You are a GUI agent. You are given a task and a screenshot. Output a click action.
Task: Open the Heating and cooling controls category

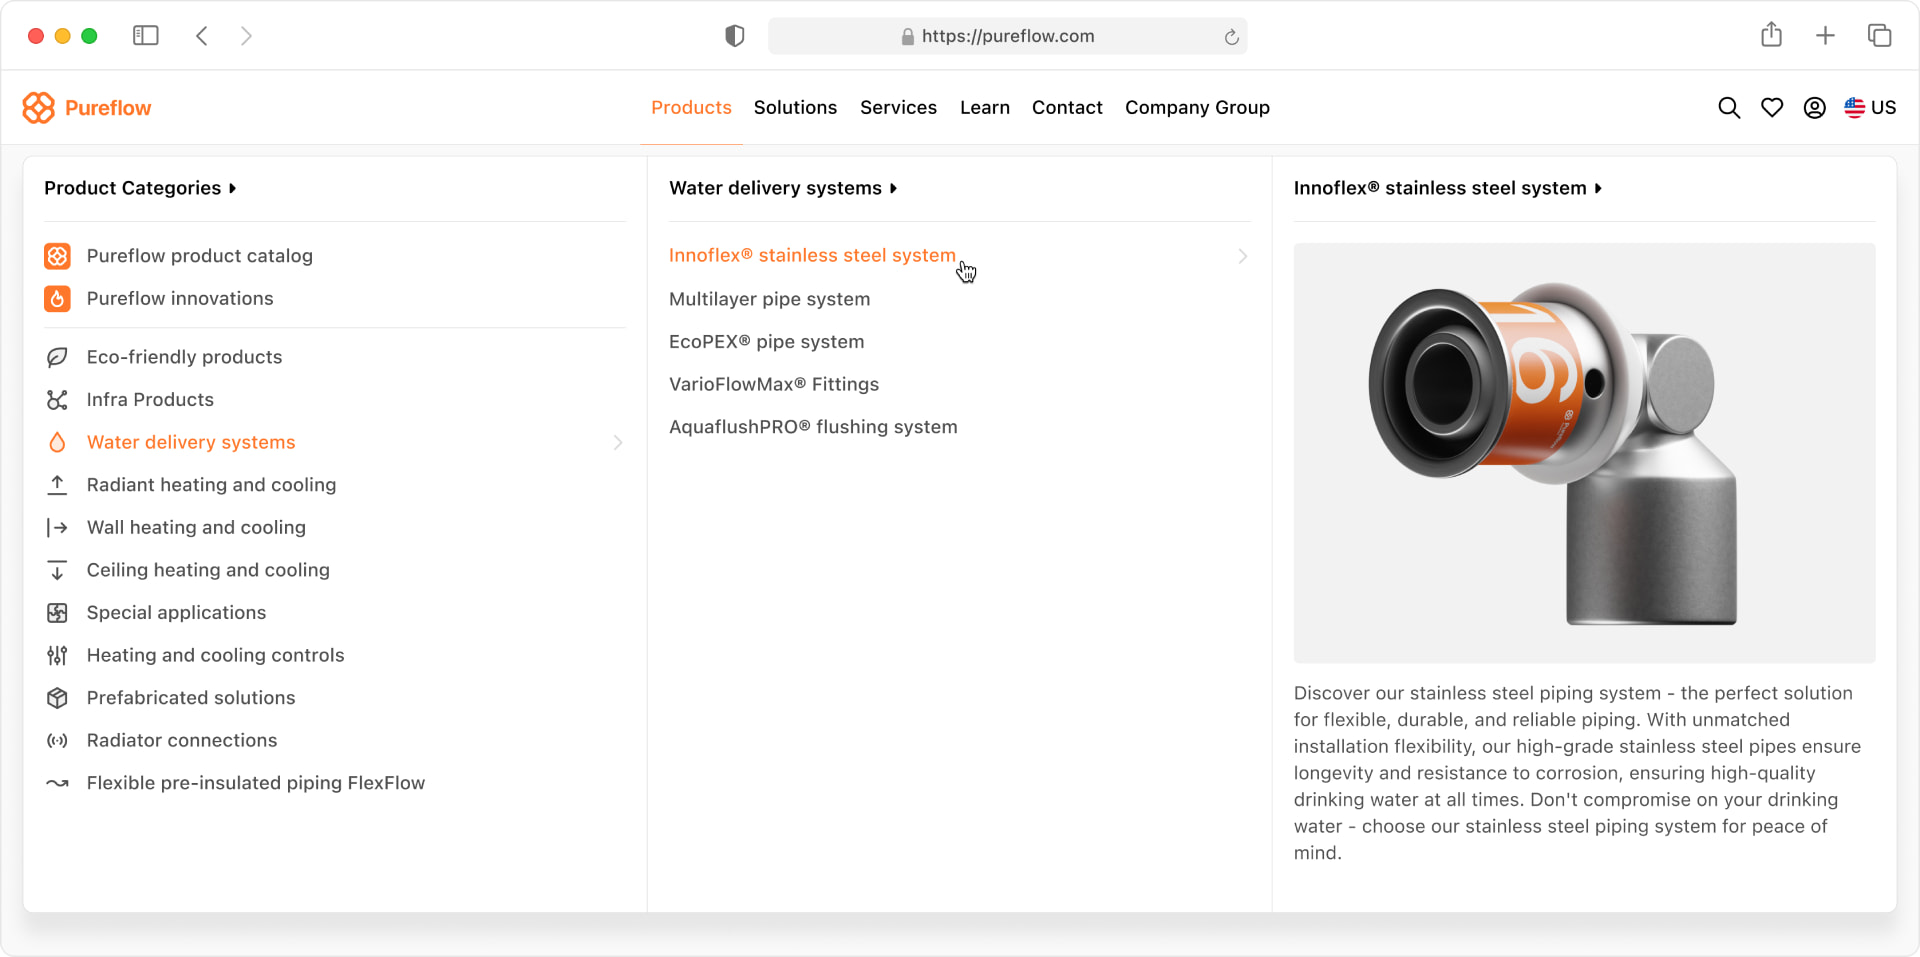click(x=215, y=655)
